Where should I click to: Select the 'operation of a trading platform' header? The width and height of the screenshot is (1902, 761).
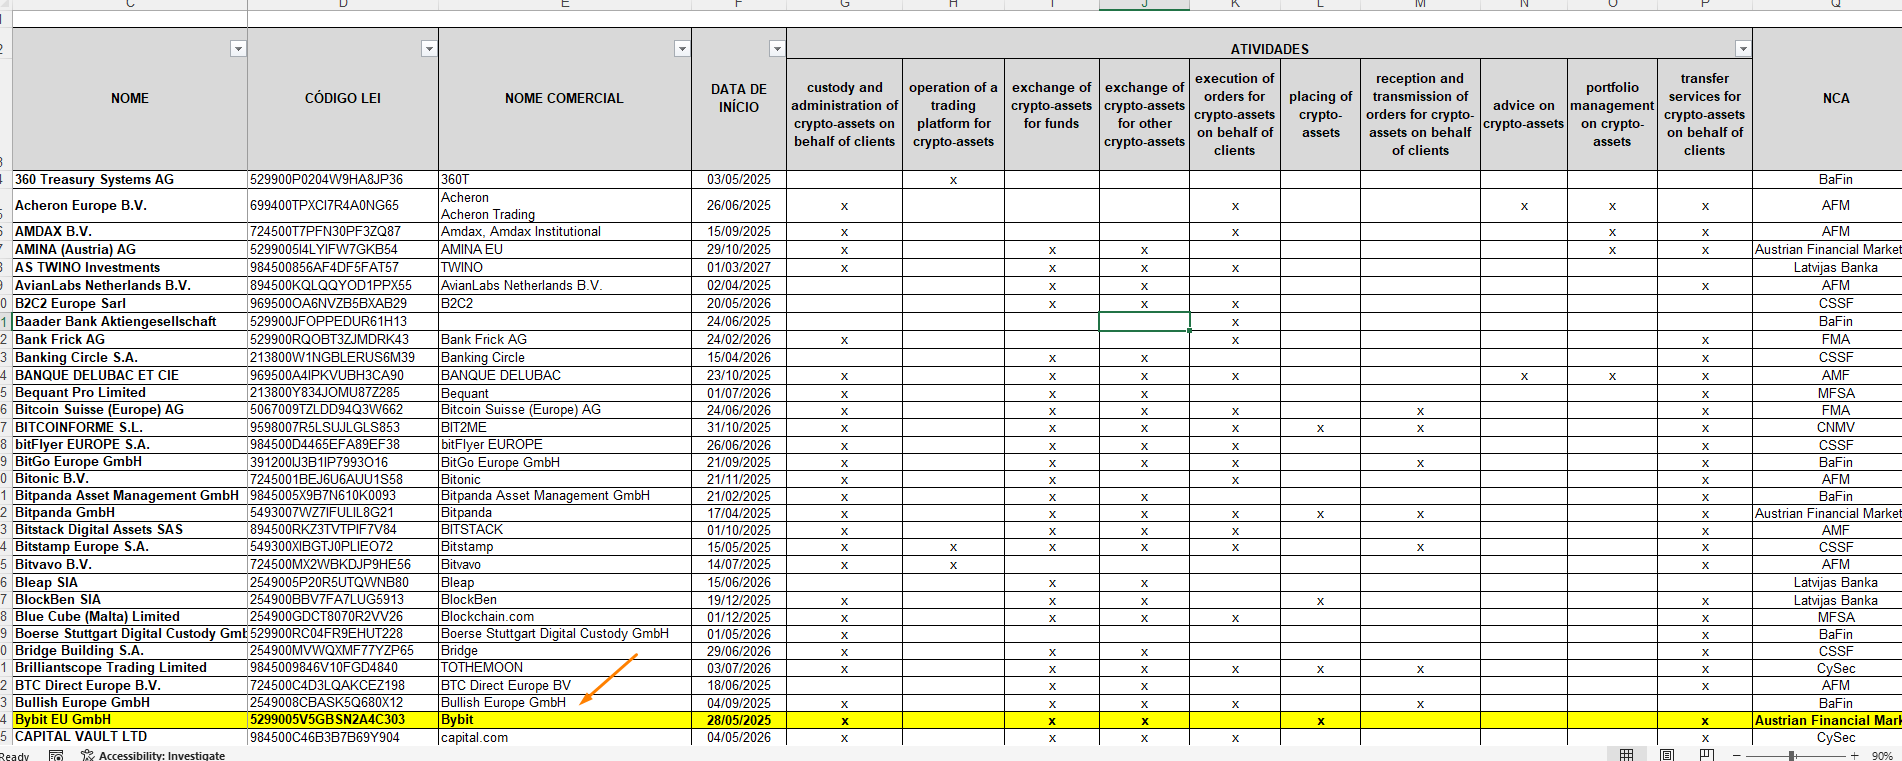[x=953, y=114]
